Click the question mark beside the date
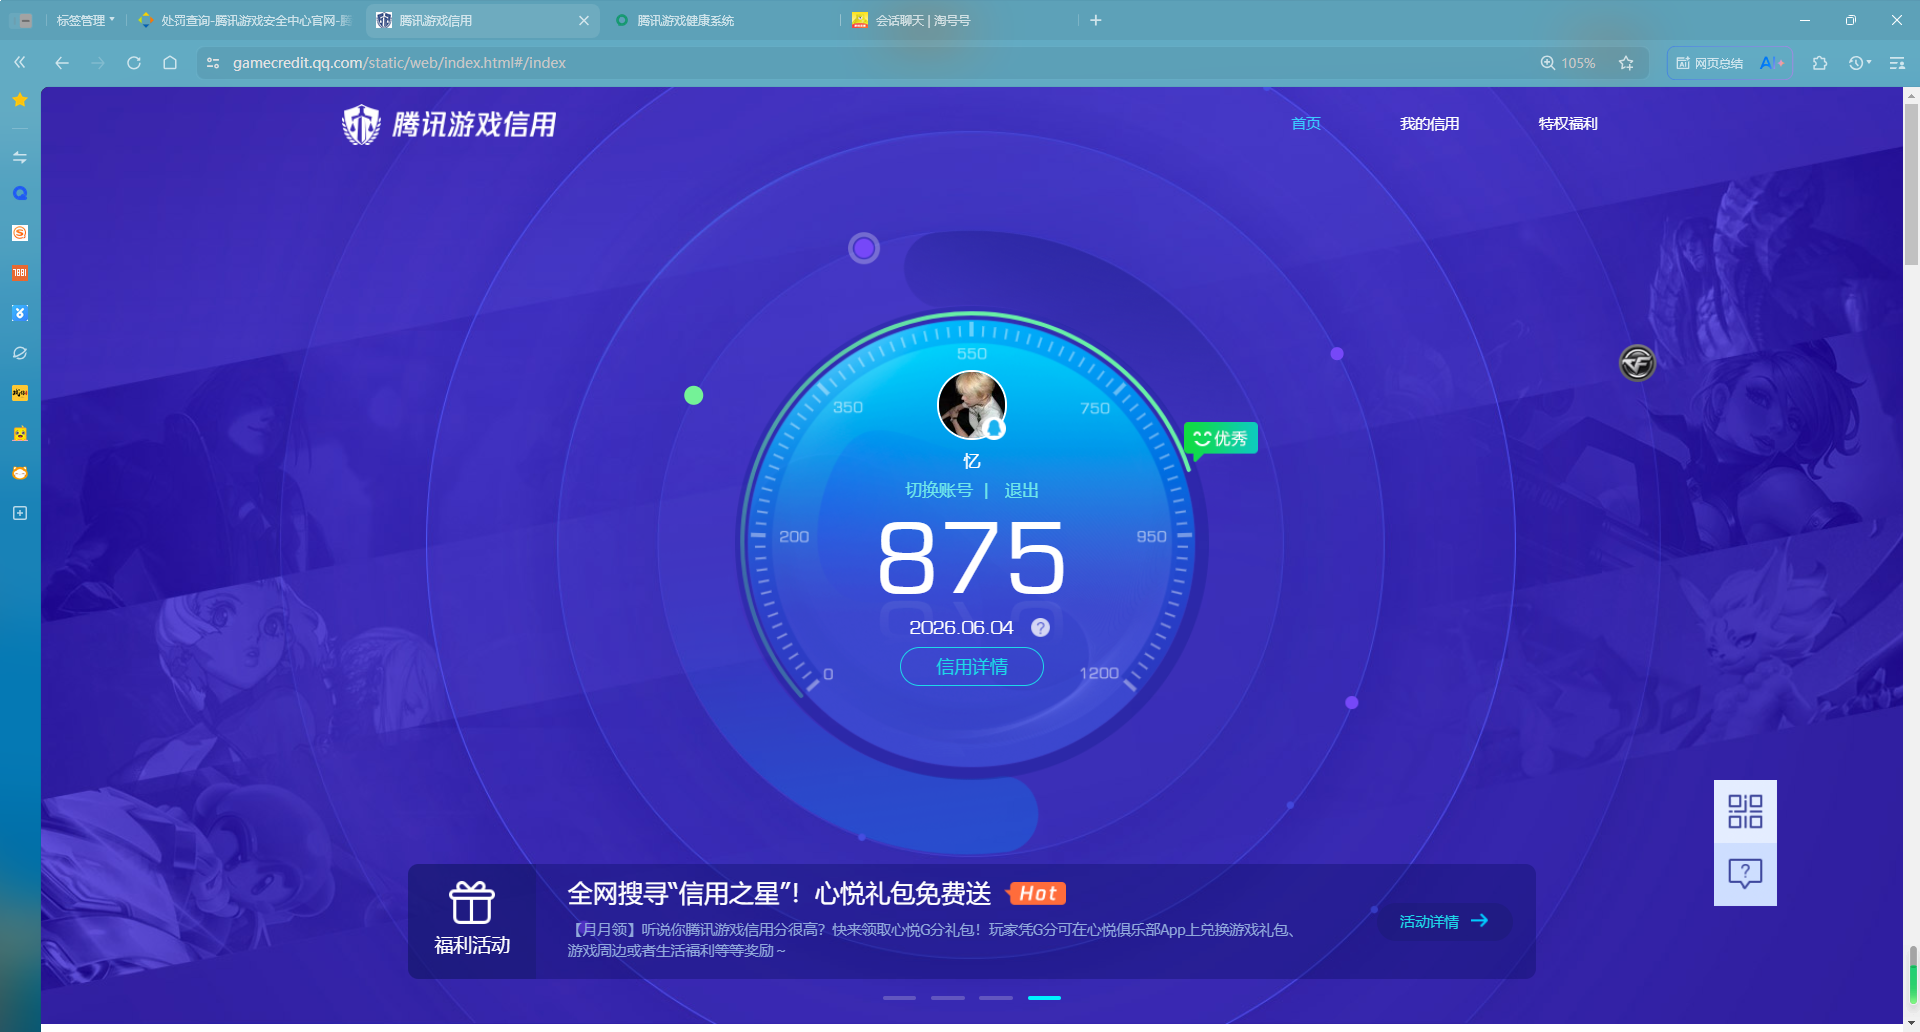 [1041, 627]
